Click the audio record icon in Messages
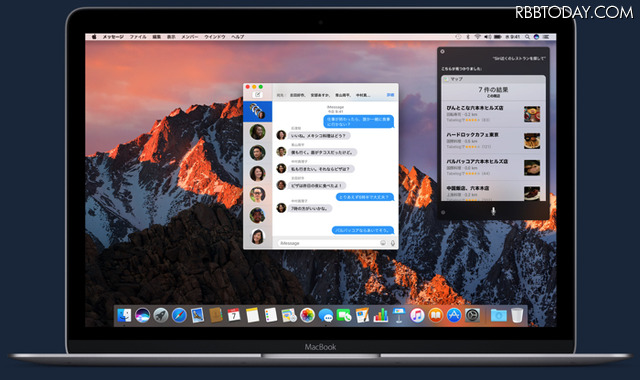This screenshot has height=380, width=640. 393,243
